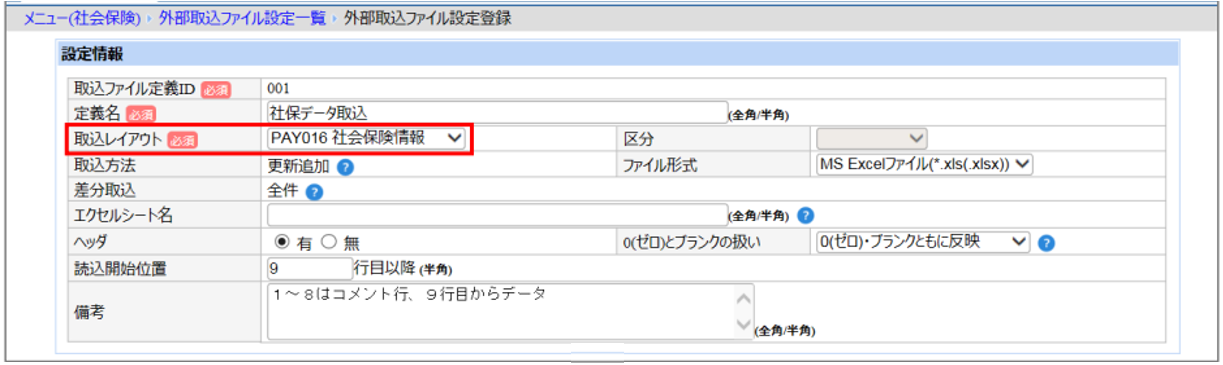Click the 外部取込ファイル設定登録 breadcrumb text
The width and height of the screenshot is (1223, 365).
point(428,19)
